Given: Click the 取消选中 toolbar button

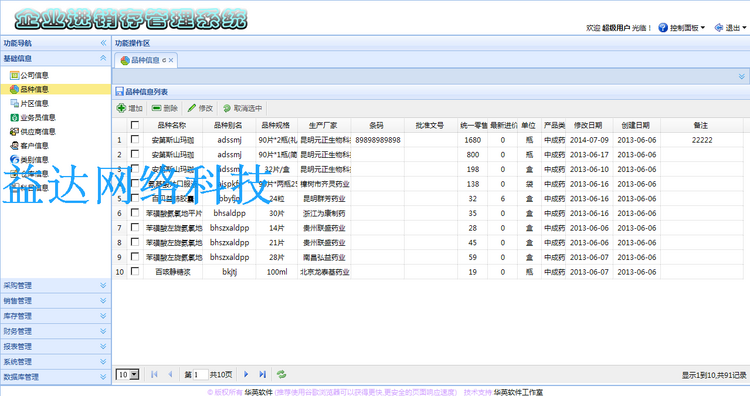Looking at the screenshot, I should (243, 108).
